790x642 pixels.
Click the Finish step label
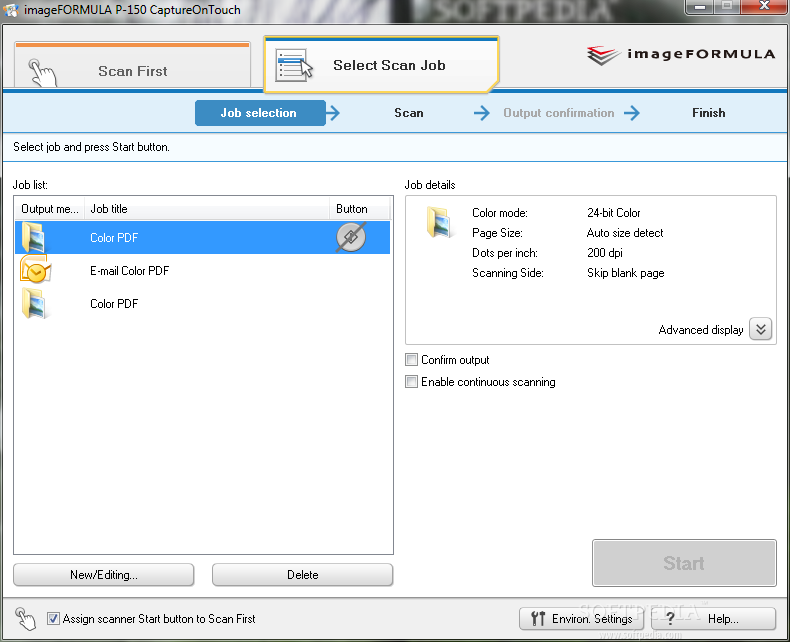708,113
